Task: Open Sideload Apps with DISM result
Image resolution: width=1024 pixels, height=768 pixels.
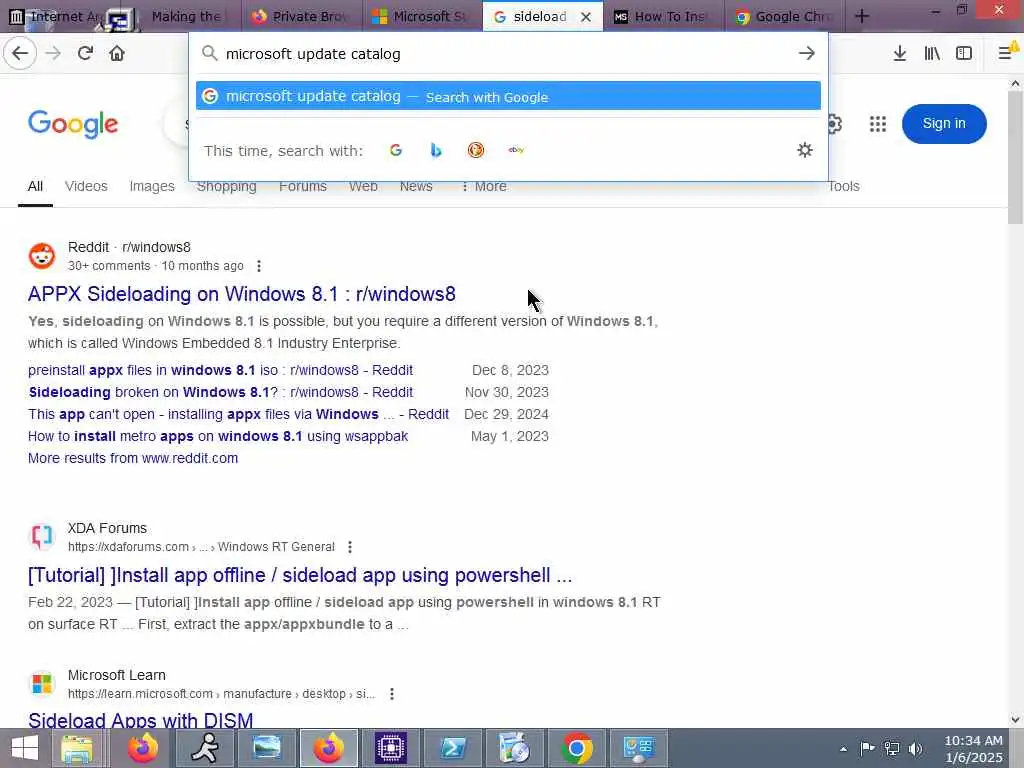Action: [x=140, y=720]
